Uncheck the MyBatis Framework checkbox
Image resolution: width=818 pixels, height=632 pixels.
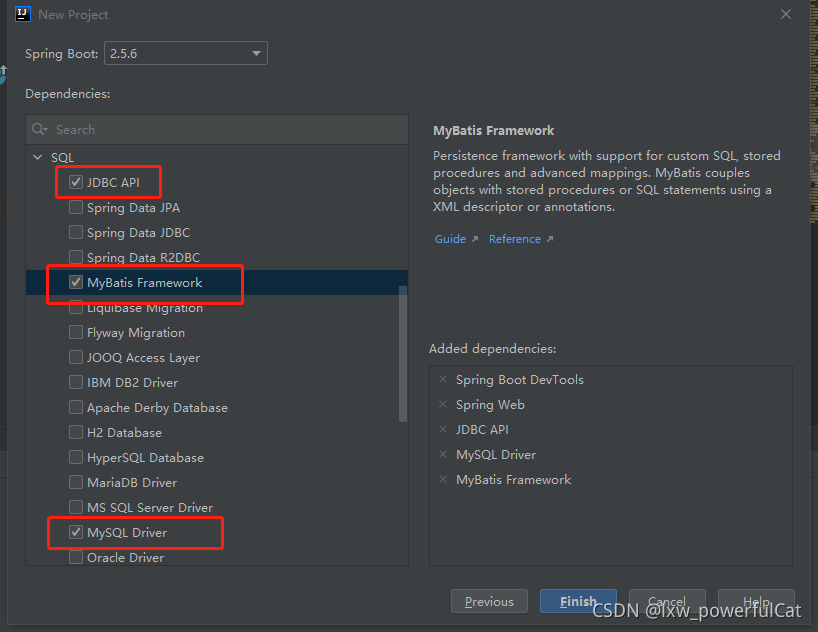(76, 282)
